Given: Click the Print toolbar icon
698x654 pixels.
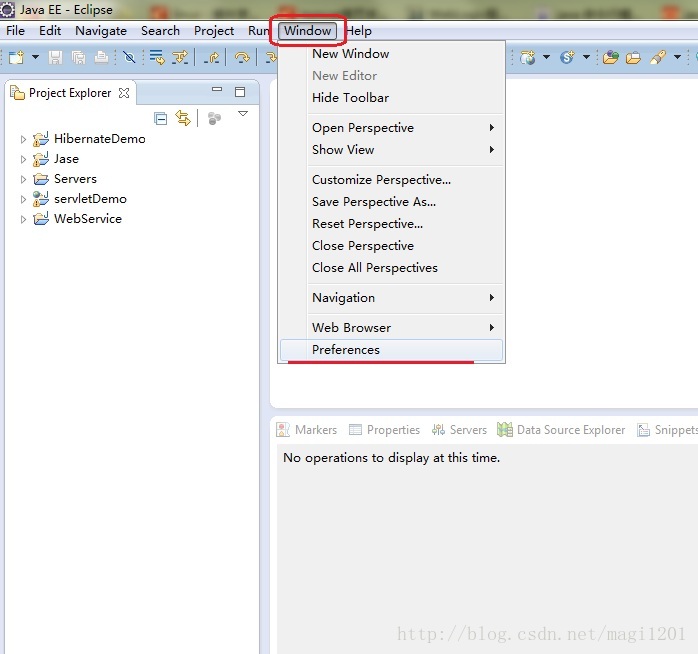Looking at the screenshot, I should 101,57.
